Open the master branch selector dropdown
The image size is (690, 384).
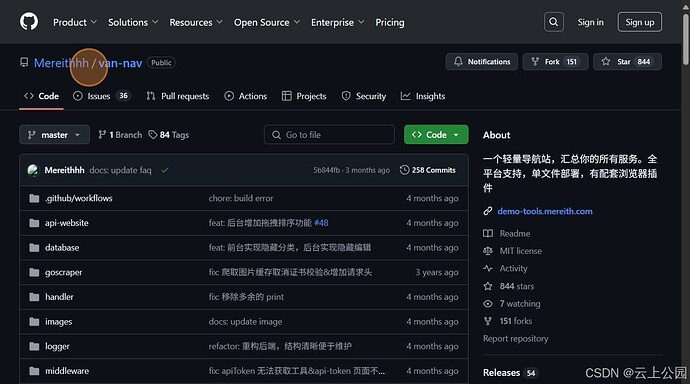click(54, 135)
